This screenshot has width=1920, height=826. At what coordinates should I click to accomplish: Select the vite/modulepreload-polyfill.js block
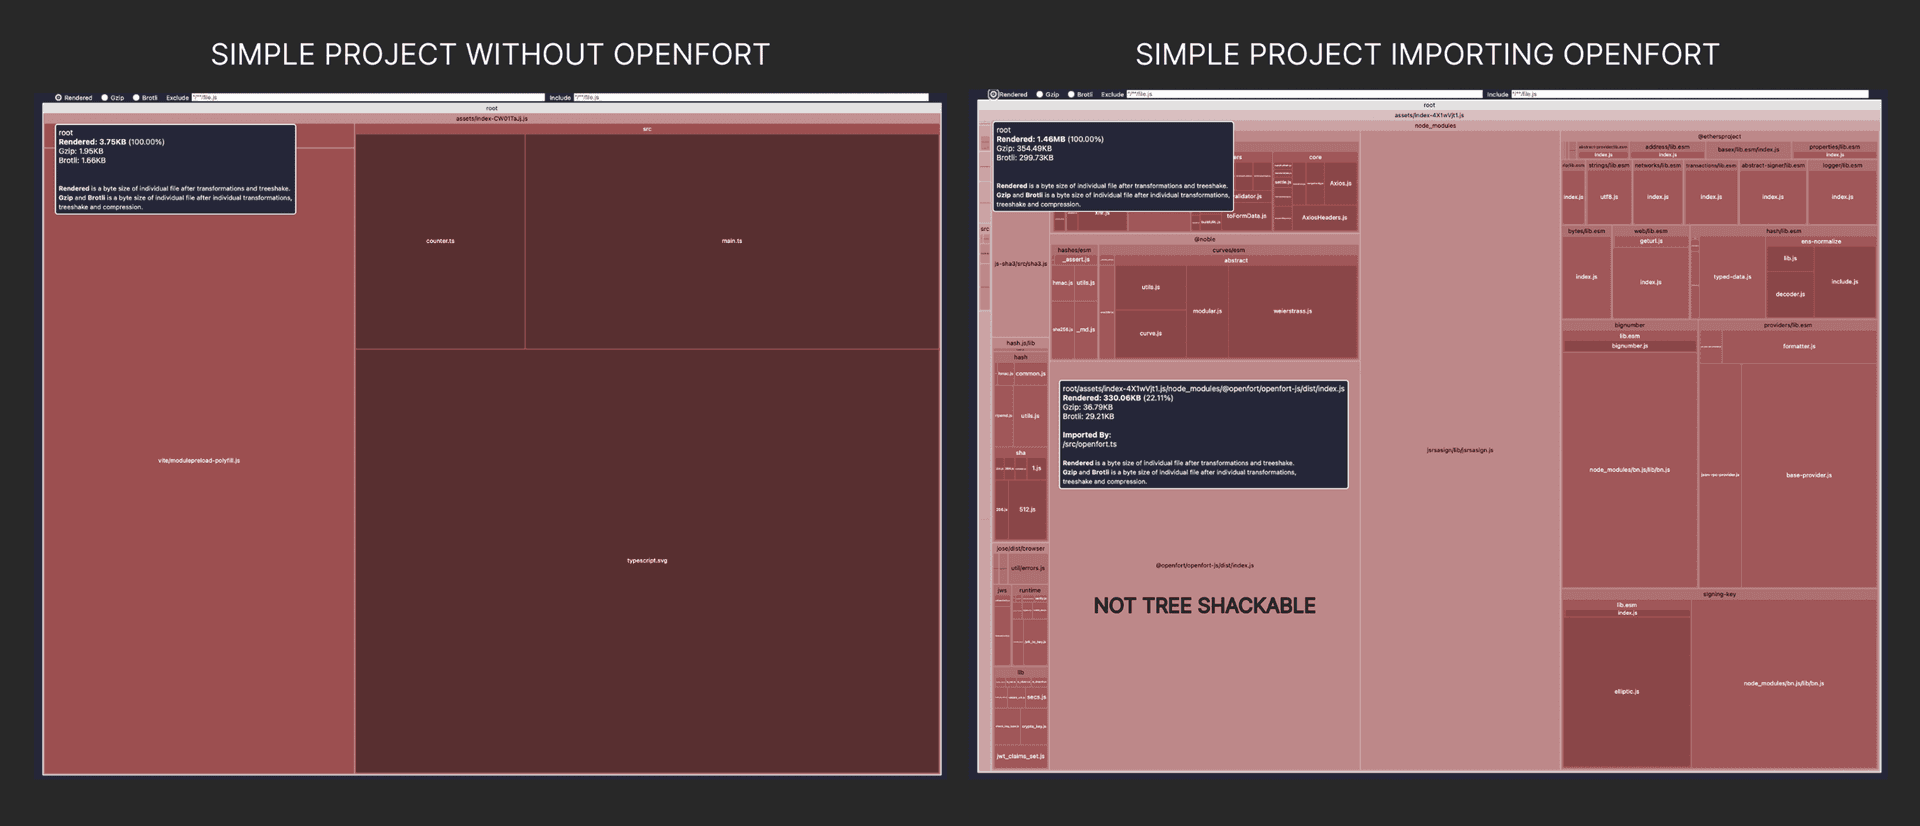click(199, 461)
